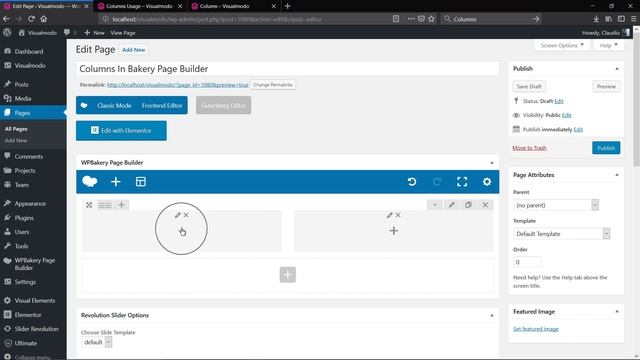Click the browser search box containing Columns
This screenshot has height=360, width=640.
tap(492, 19)
